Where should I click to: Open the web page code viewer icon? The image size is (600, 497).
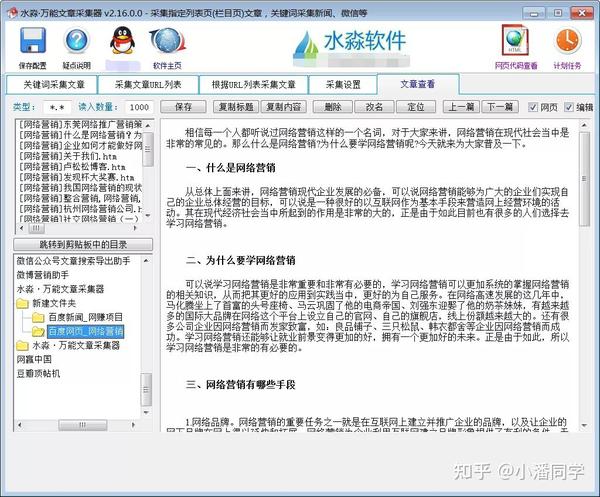coord(515,40)
